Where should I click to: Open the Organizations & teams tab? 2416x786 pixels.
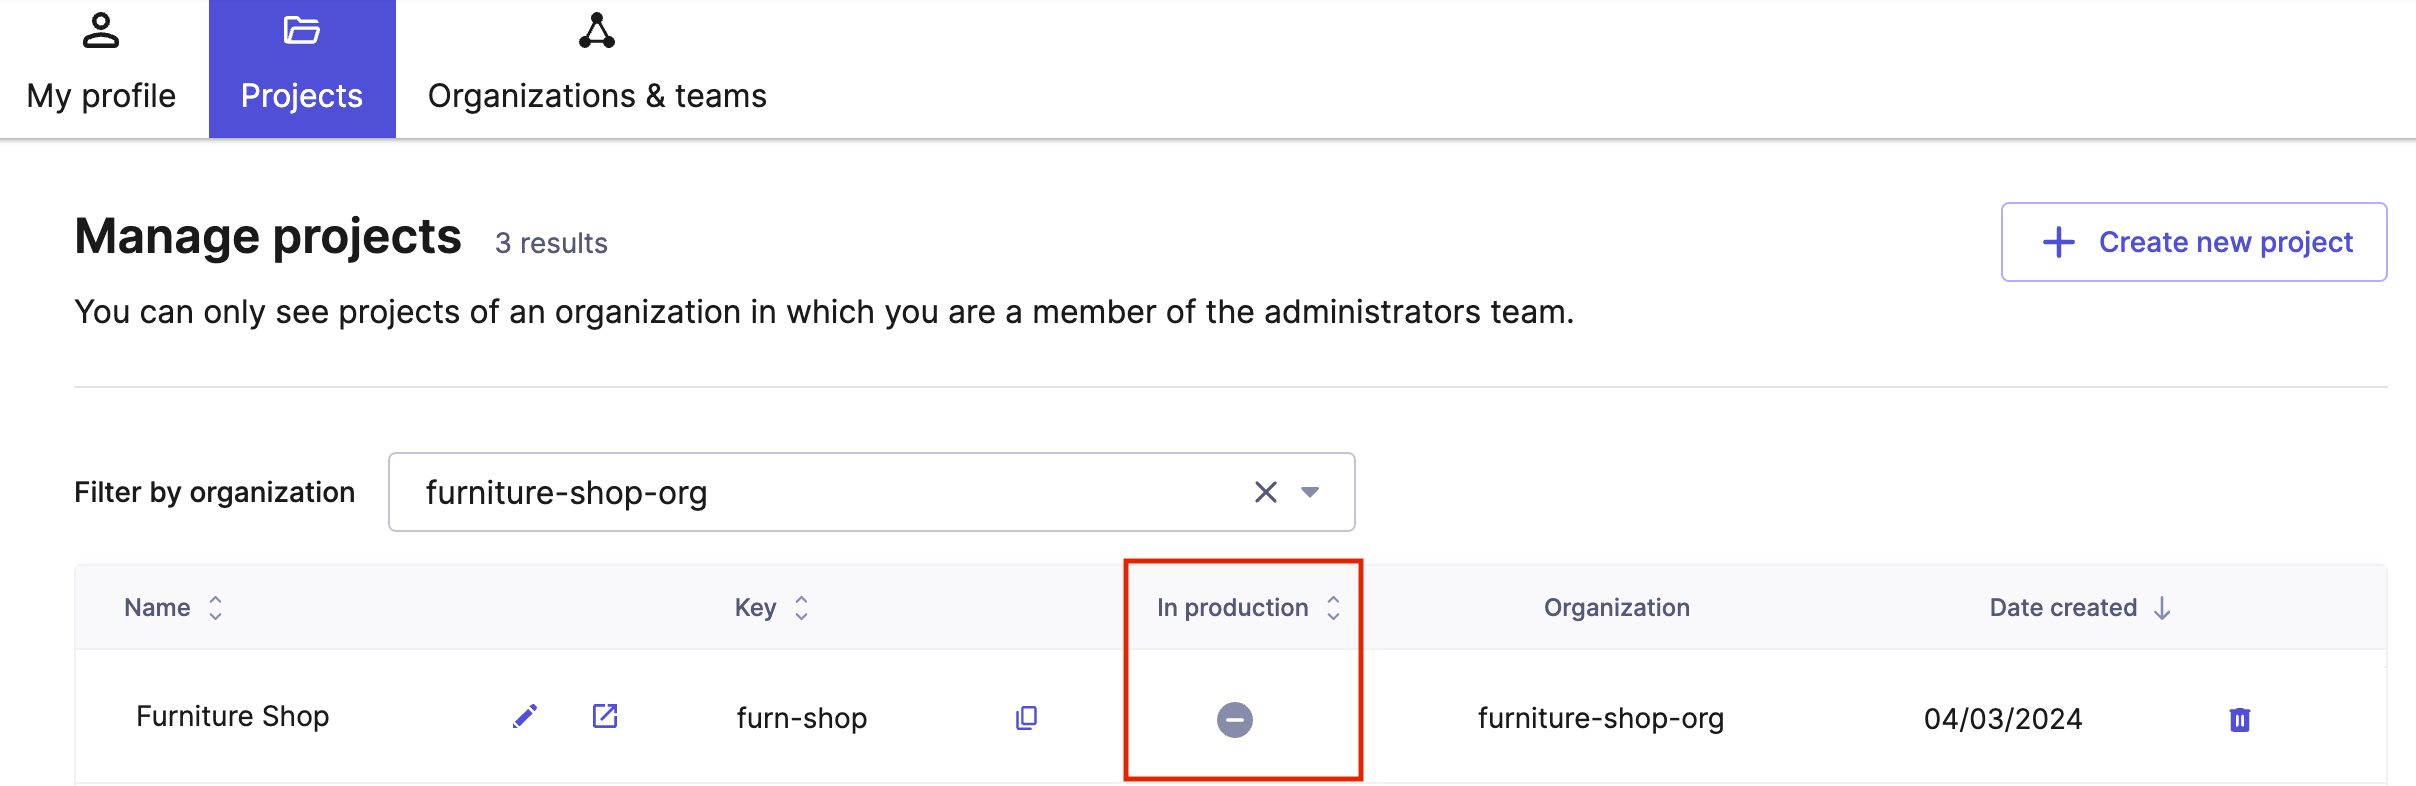pyautogui.click(x=597, y=70)
